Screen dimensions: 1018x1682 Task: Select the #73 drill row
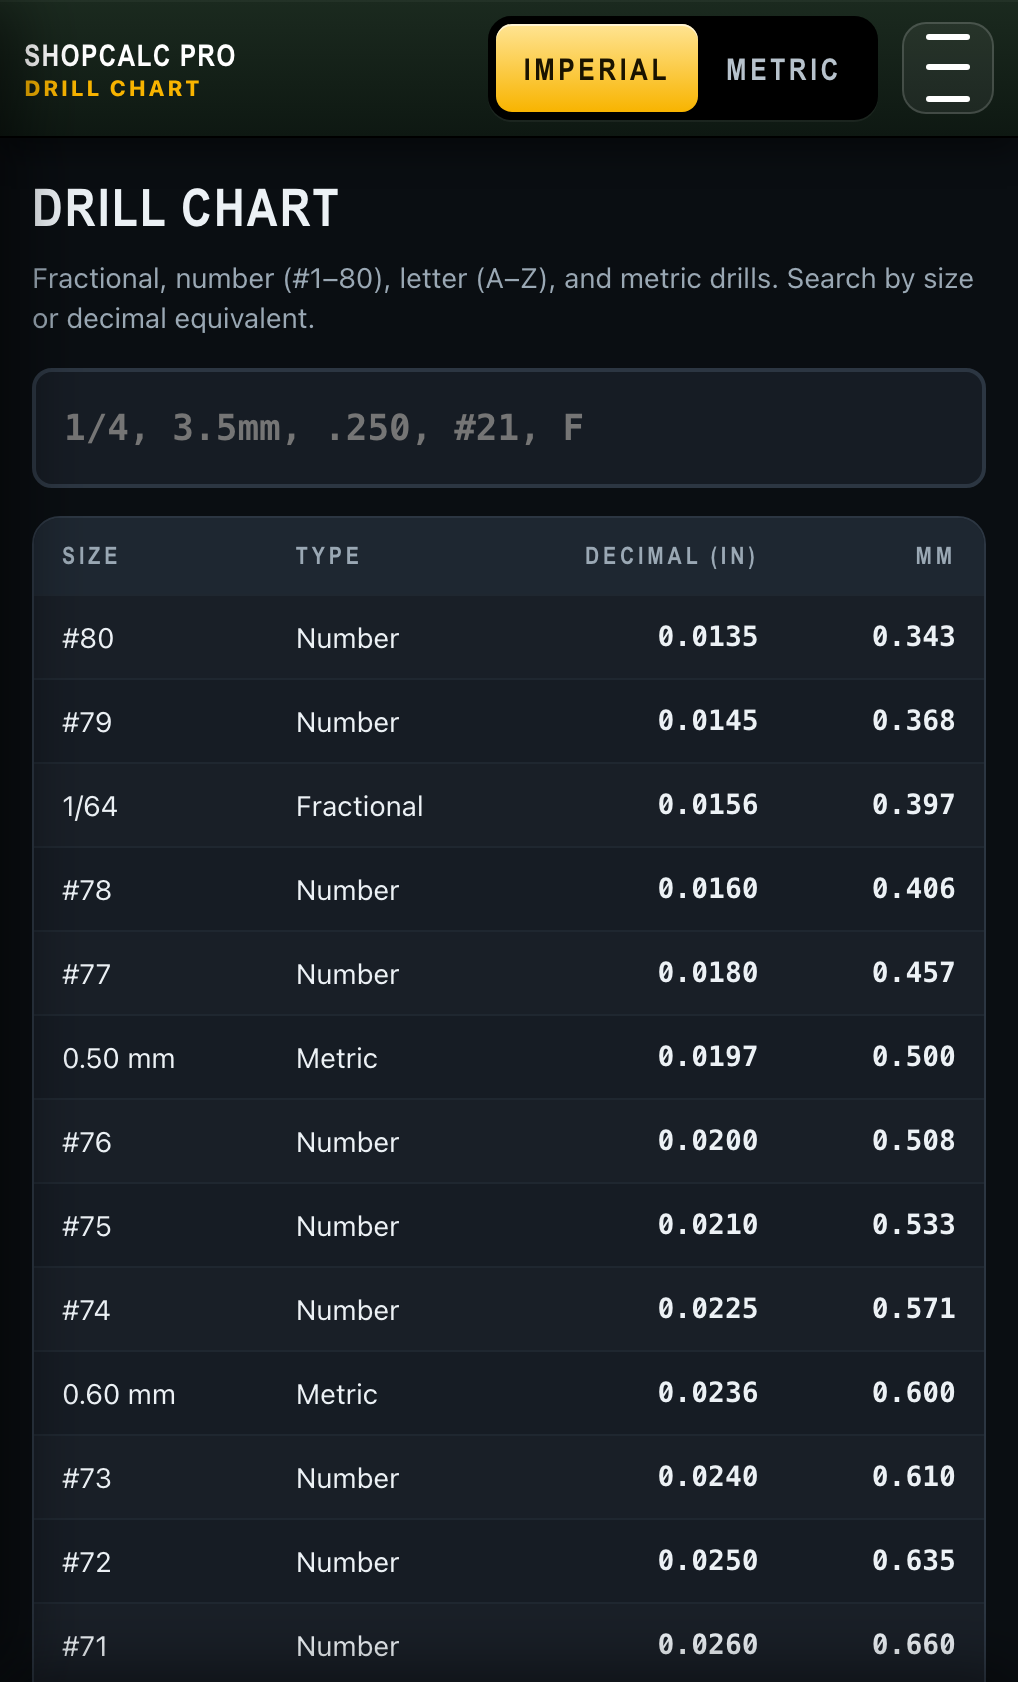pyautogui.click(x=508, y=1478)
